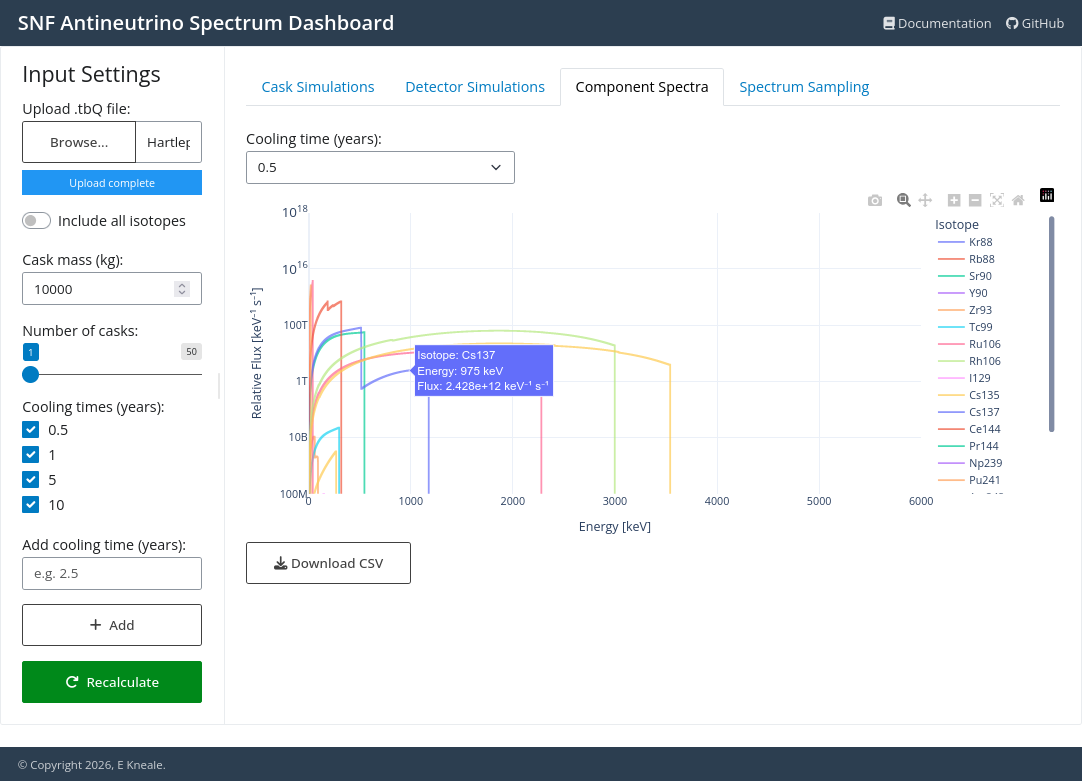
Task: Toggle I129 trace in legend
Action: tap(964, 378)
